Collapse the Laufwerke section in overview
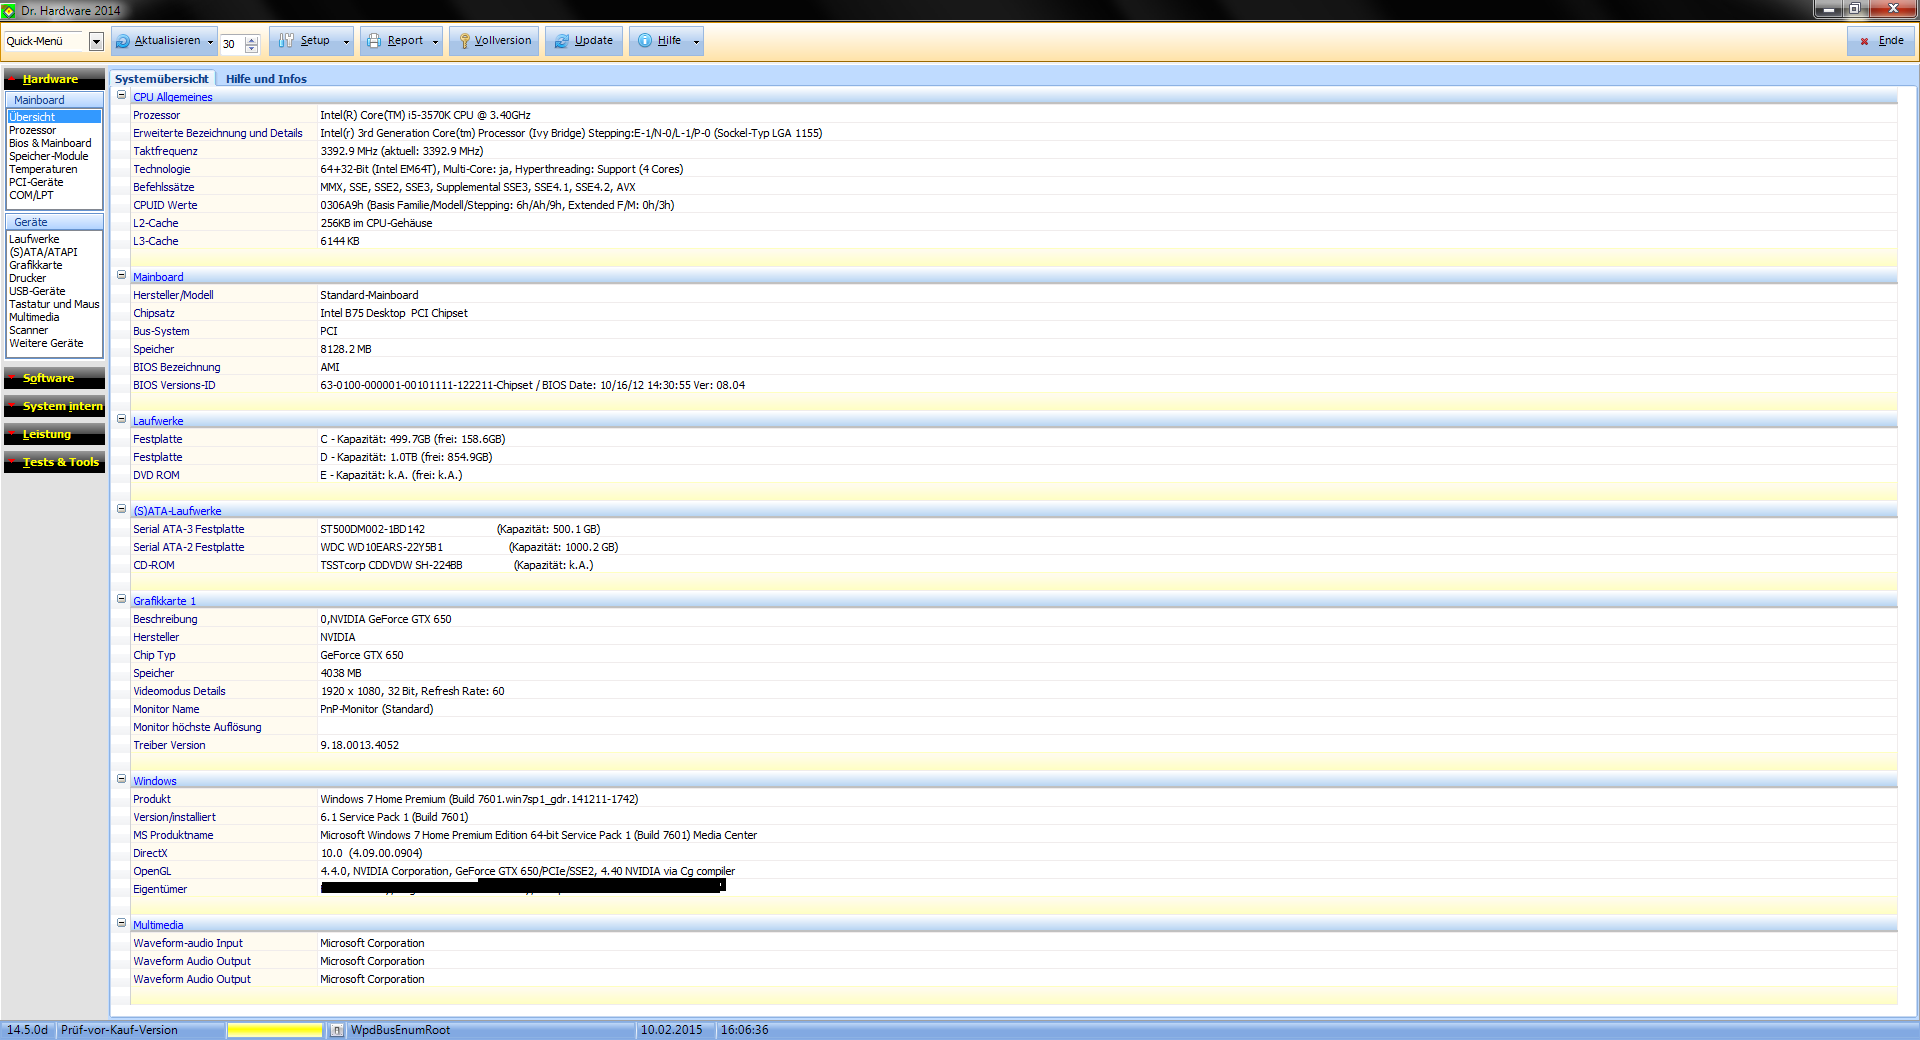 122,420
